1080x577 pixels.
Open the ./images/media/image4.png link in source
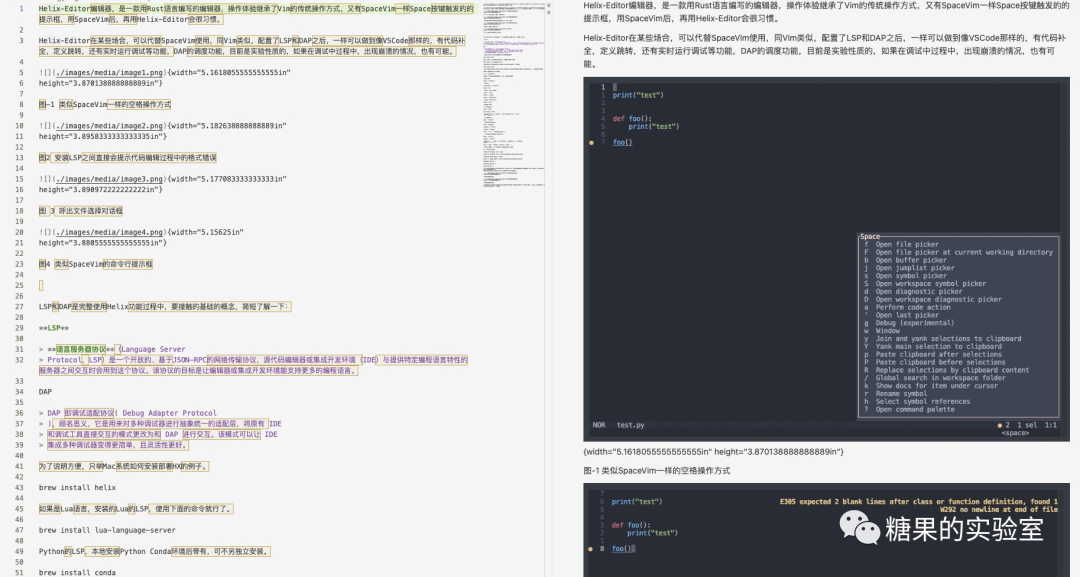[110, 232]
